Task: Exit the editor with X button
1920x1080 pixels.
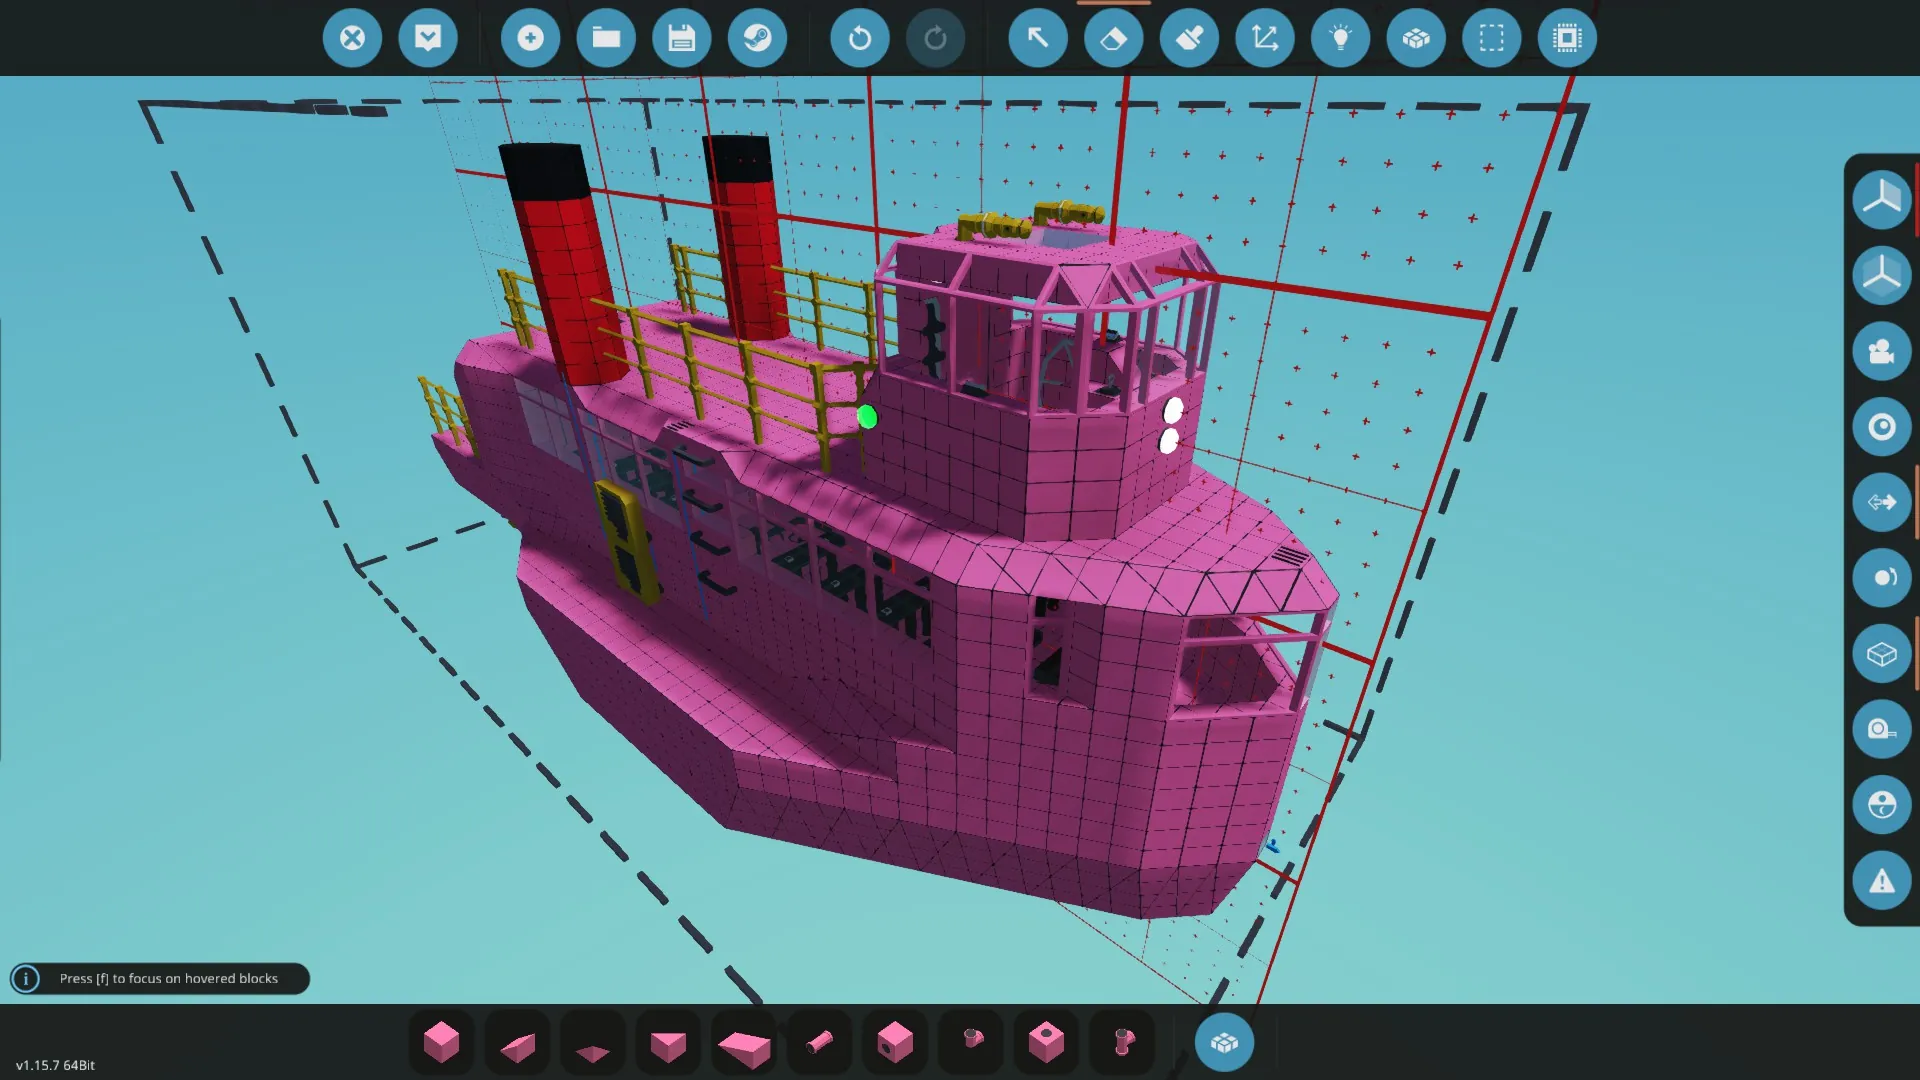Action: [352, 38]
